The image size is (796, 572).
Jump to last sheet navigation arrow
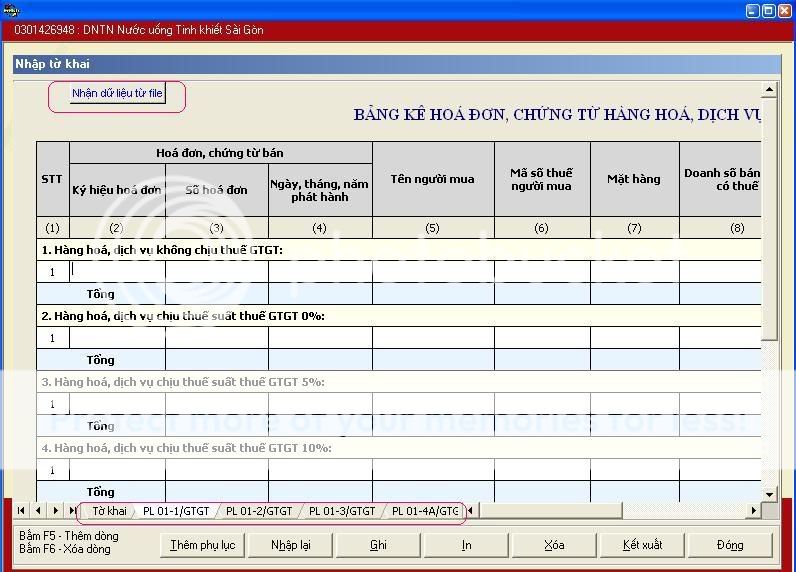[x=72, y=511]
